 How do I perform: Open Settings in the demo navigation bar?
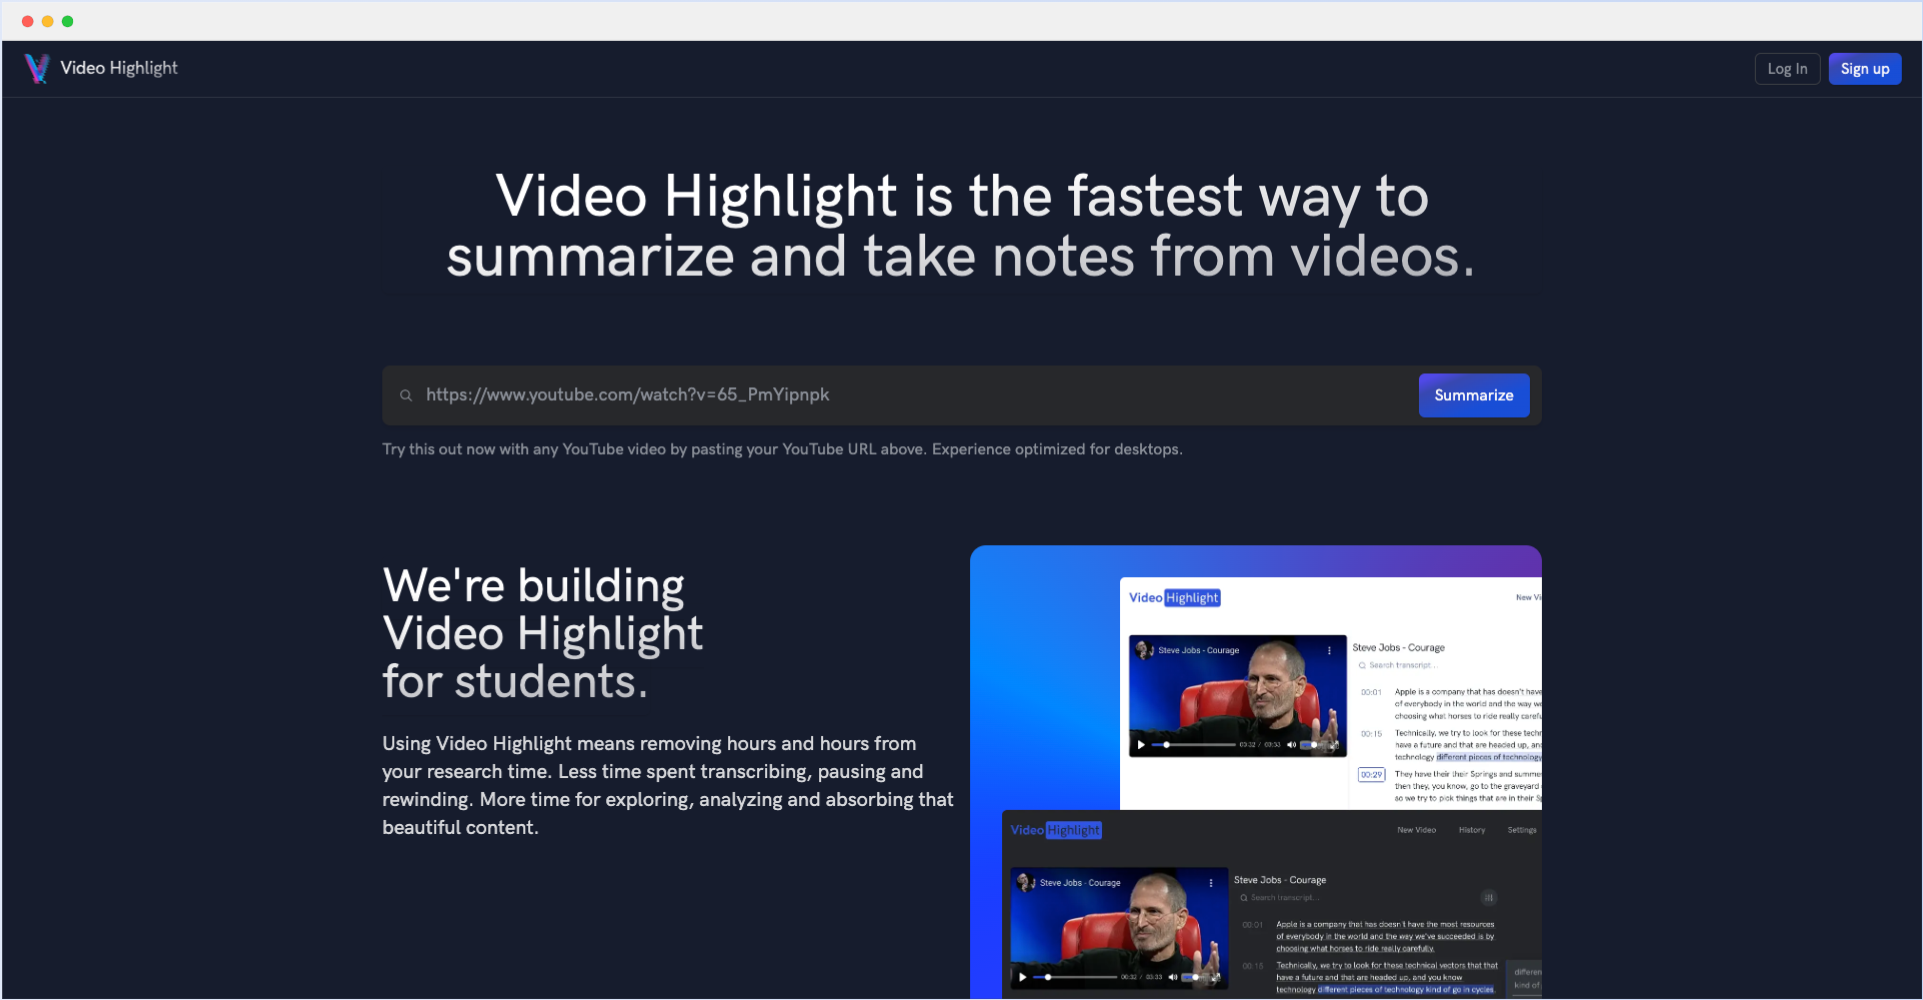(1522, 830)
